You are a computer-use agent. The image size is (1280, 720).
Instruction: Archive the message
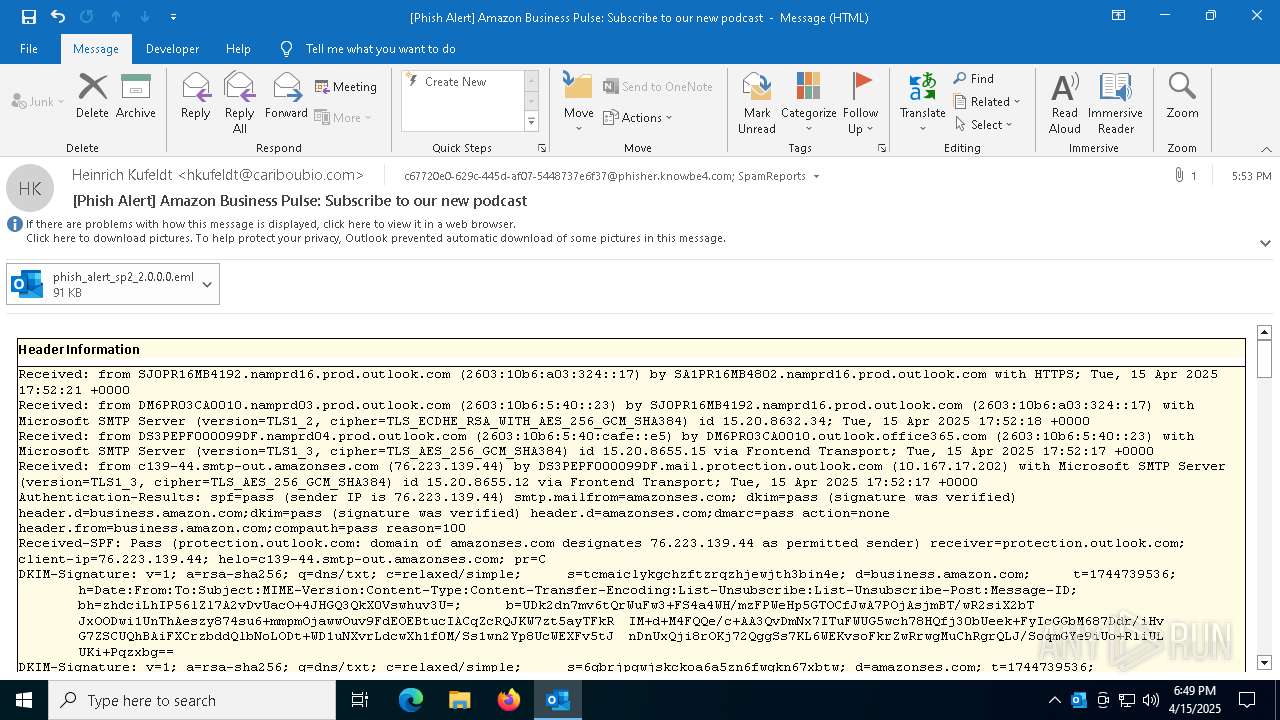(136, 96)
